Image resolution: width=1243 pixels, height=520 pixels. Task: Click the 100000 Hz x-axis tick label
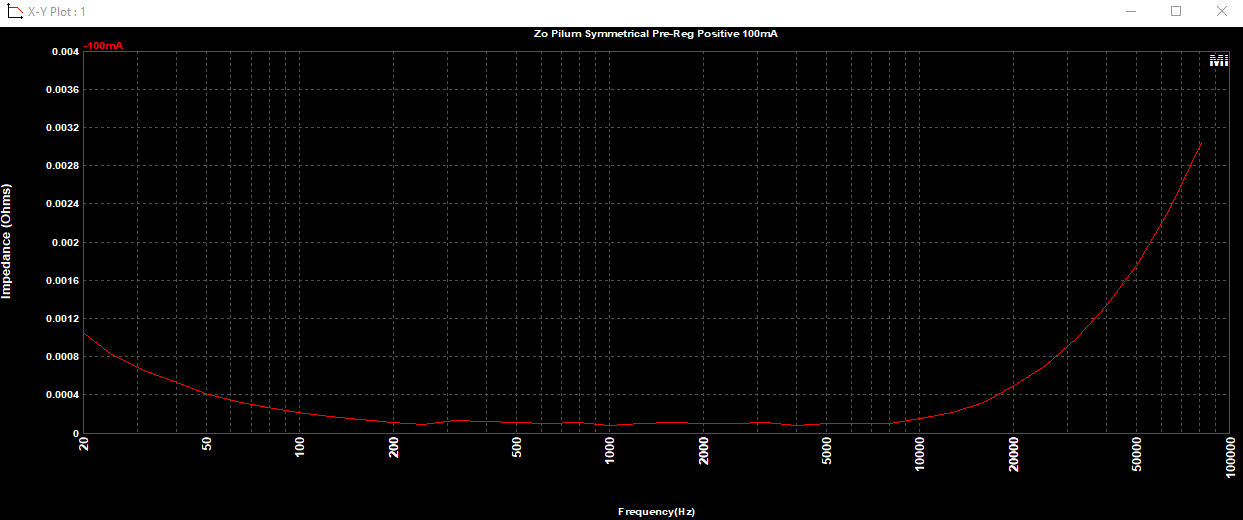[1229, 456]
